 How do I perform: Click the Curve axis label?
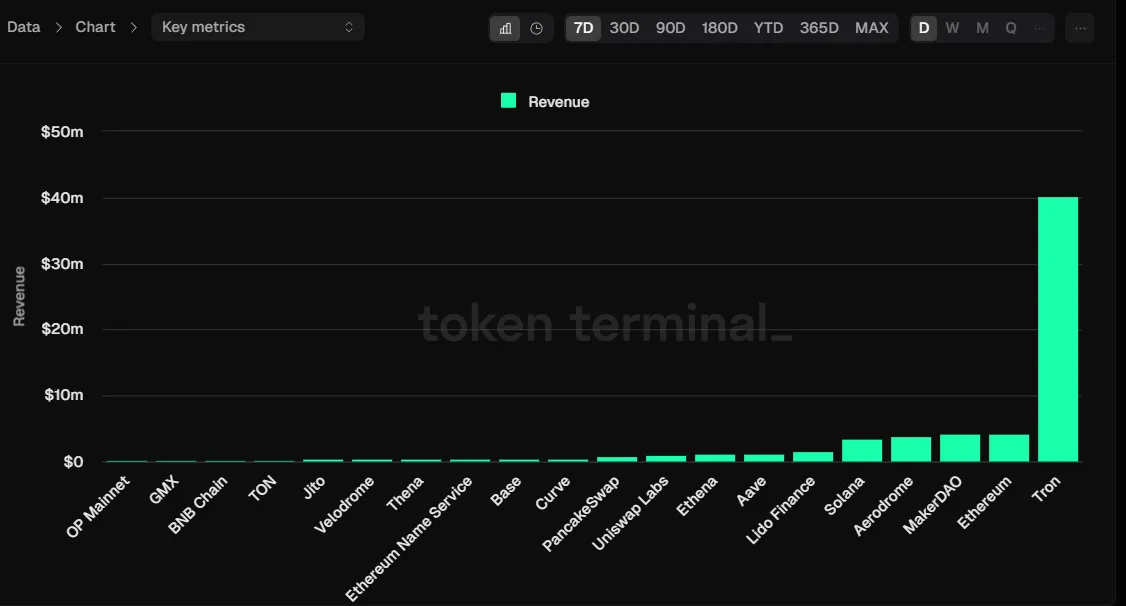tap(552, 493)
